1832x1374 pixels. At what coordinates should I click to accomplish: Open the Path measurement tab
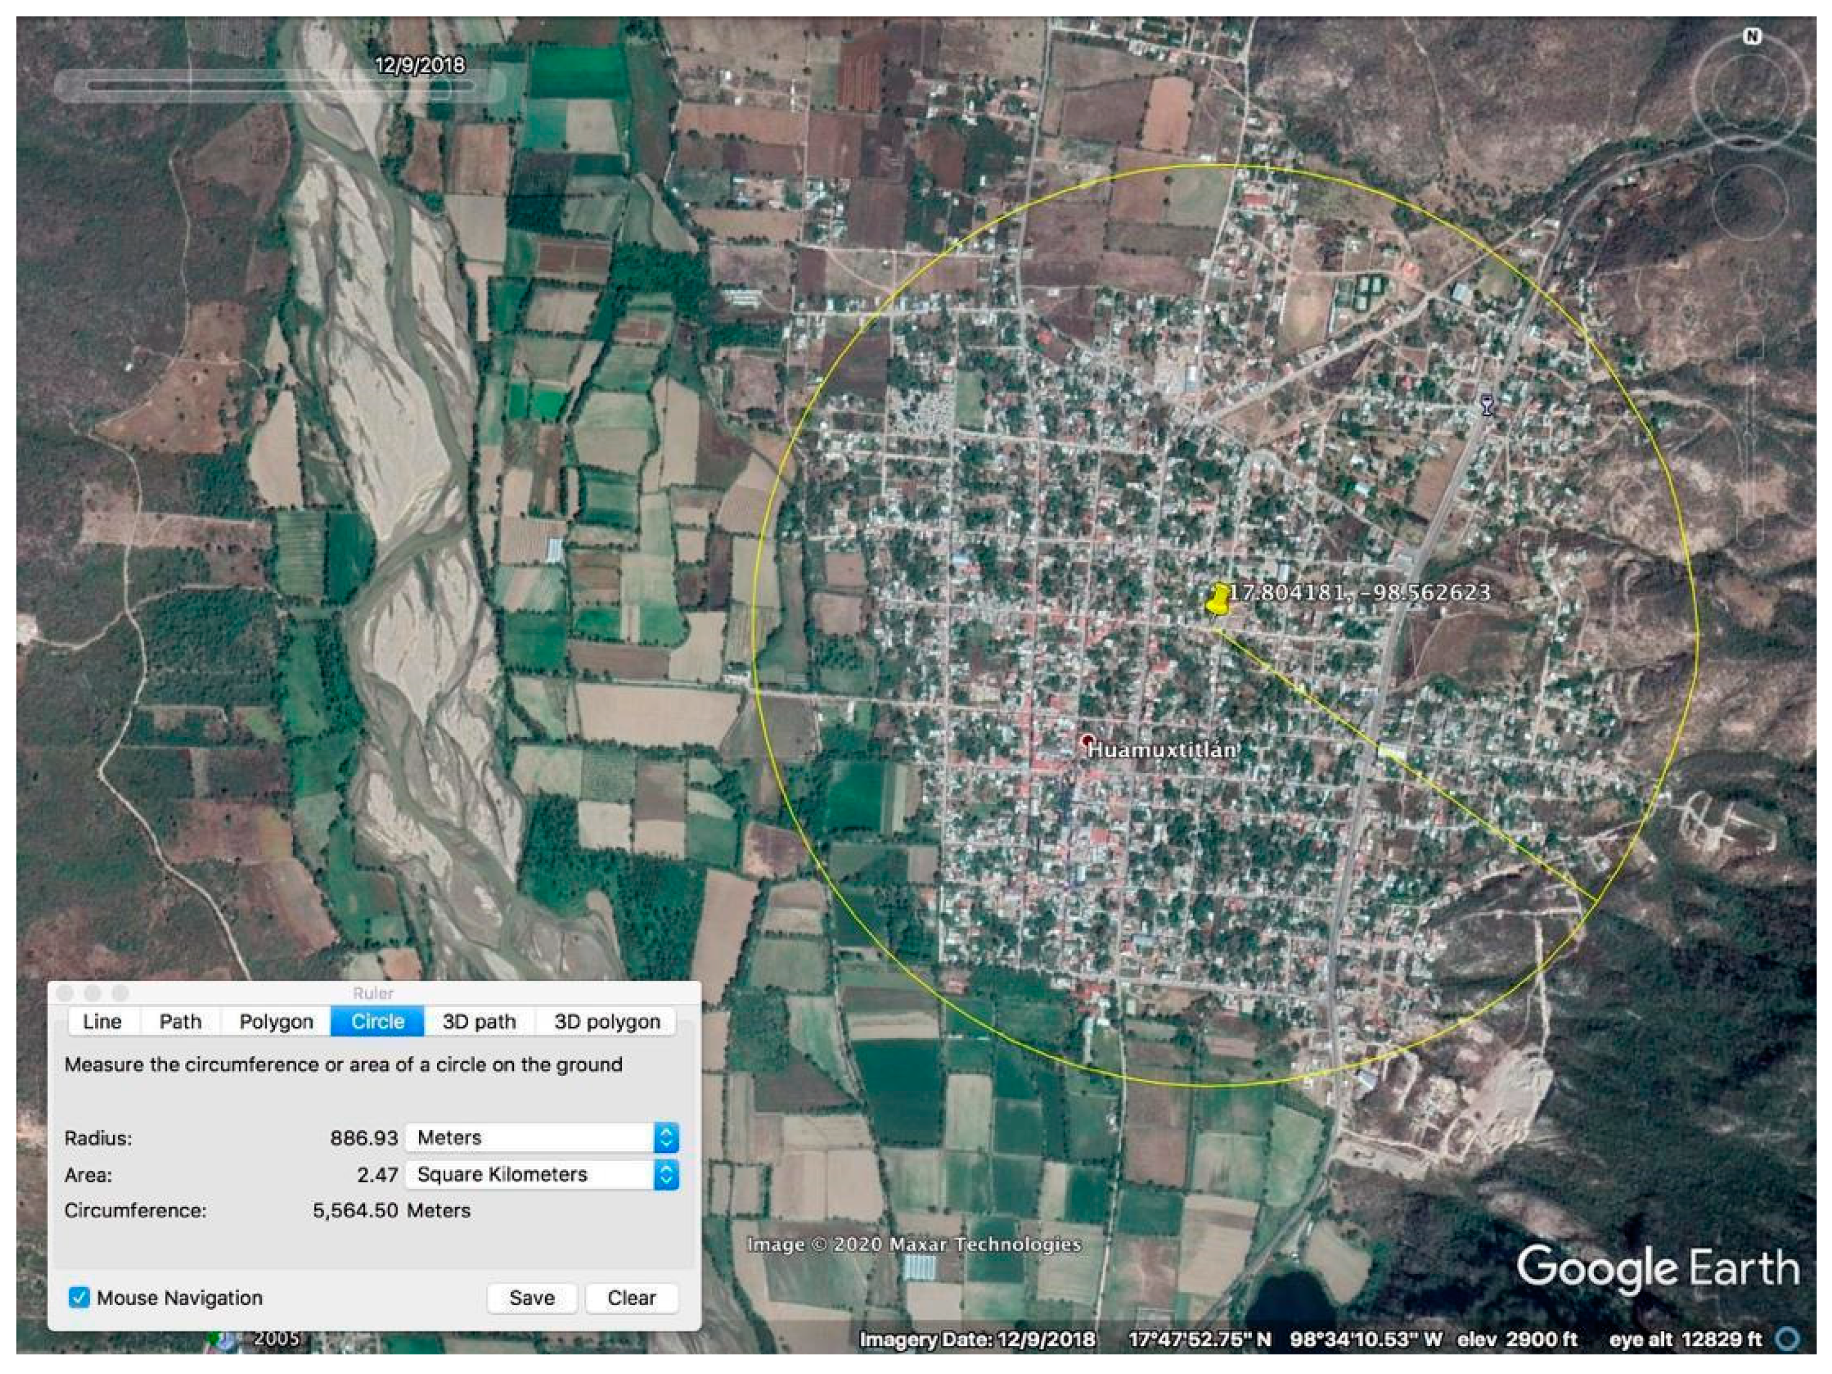tap(180, 1021)
